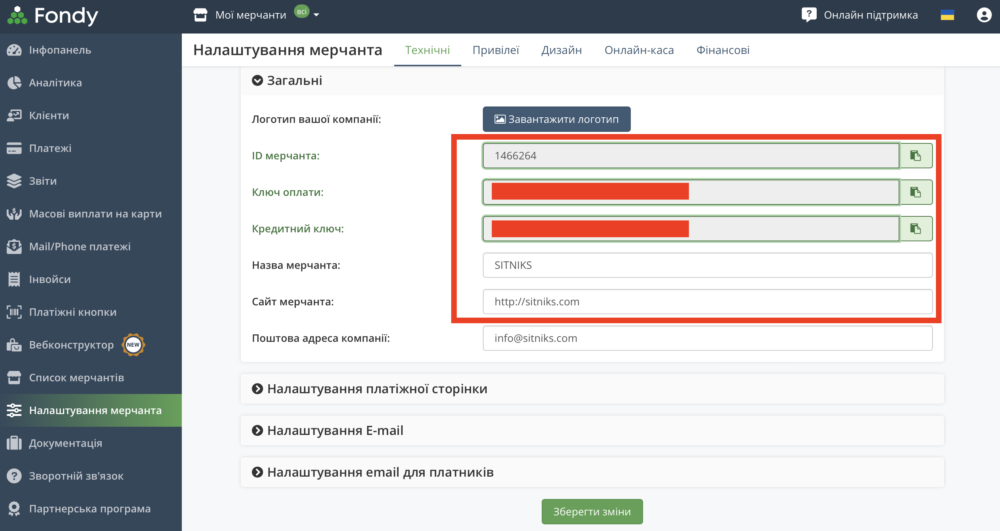This screenshot has width=1000, height=531.
Task: Open the user account avatar icon
Action: 984,15
